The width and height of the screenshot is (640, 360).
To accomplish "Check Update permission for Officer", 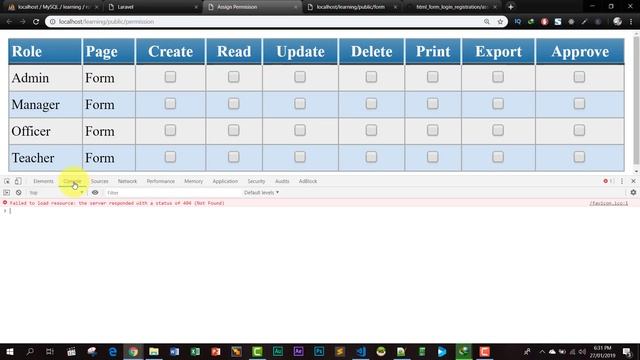I will pos(300,130).
